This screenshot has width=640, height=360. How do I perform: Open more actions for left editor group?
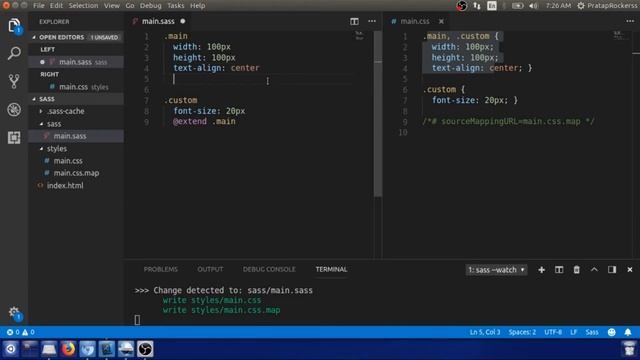[372, 21]
